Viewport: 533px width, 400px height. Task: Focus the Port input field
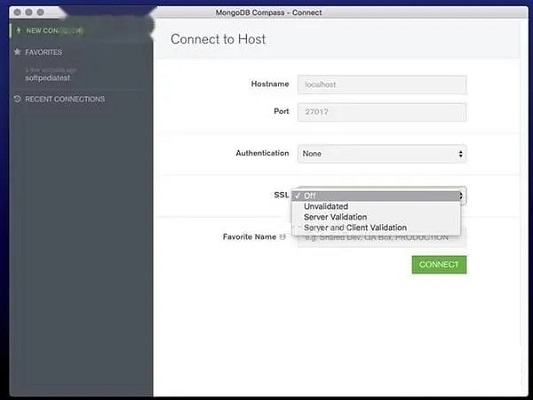pos(382,112)
